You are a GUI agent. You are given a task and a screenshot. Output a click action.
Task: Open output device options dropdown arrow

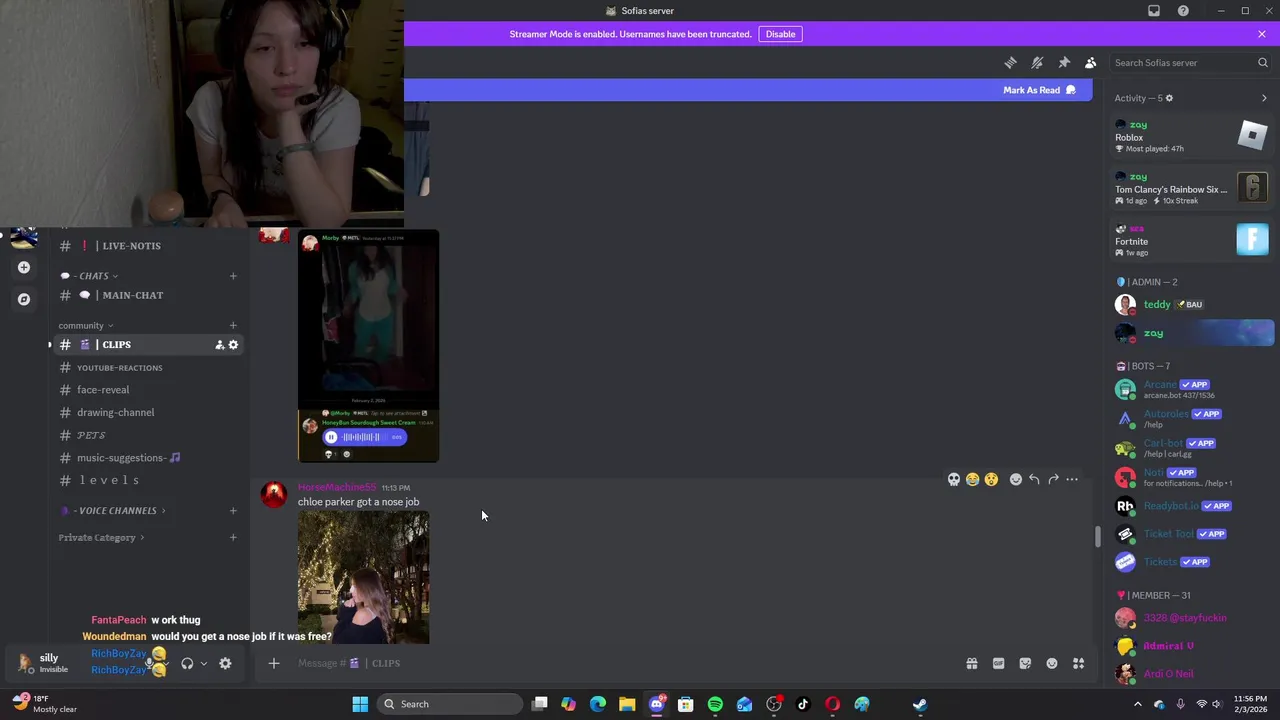[x=203, y=663]
